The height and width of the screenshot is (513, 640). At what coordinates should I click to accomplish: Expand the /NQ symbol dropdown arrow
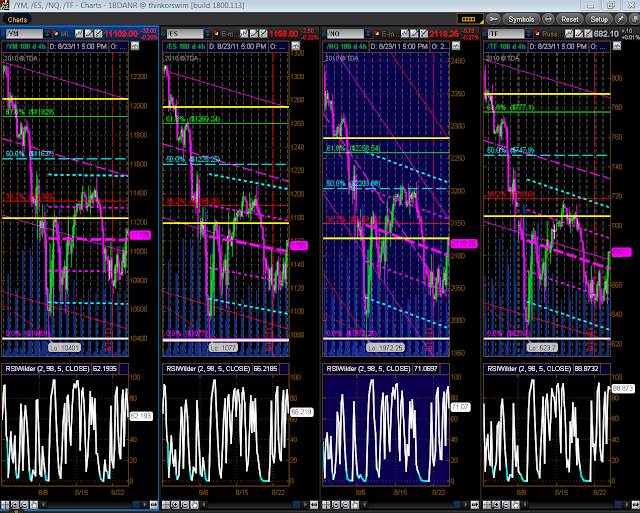(368, 33)
